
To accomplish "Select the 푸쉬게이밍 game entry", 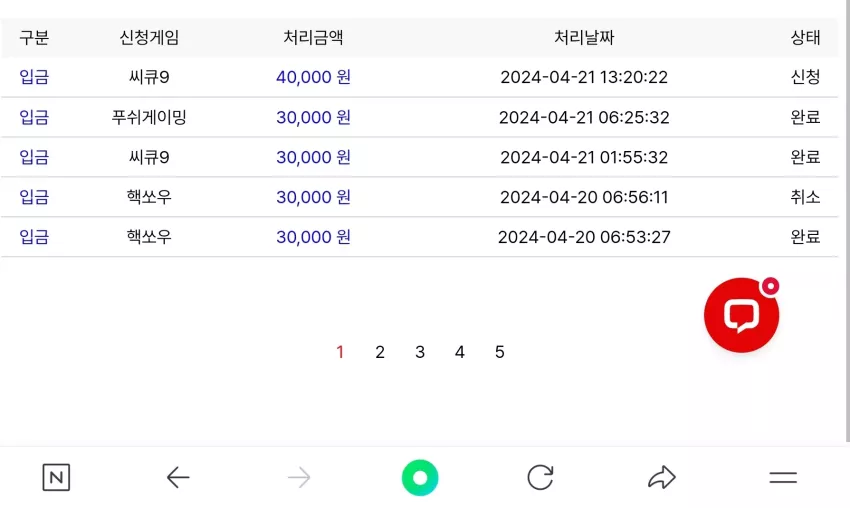I will click(149, 117).
